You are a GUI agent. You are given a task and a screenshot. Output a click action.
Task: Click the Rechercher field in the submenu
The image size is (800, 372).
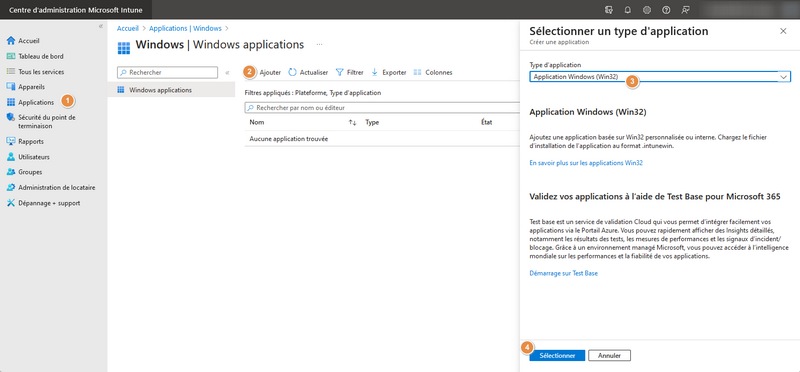pyautogui.click(x=167, y=72)
